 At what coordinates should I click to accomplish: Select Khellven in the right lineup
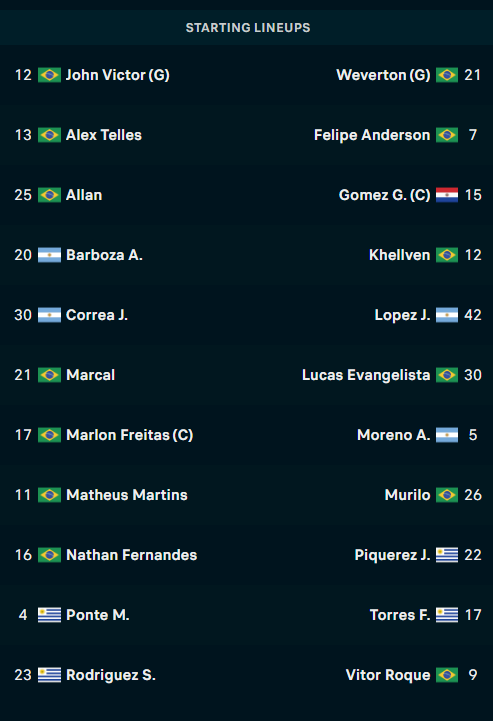[399, 255]
